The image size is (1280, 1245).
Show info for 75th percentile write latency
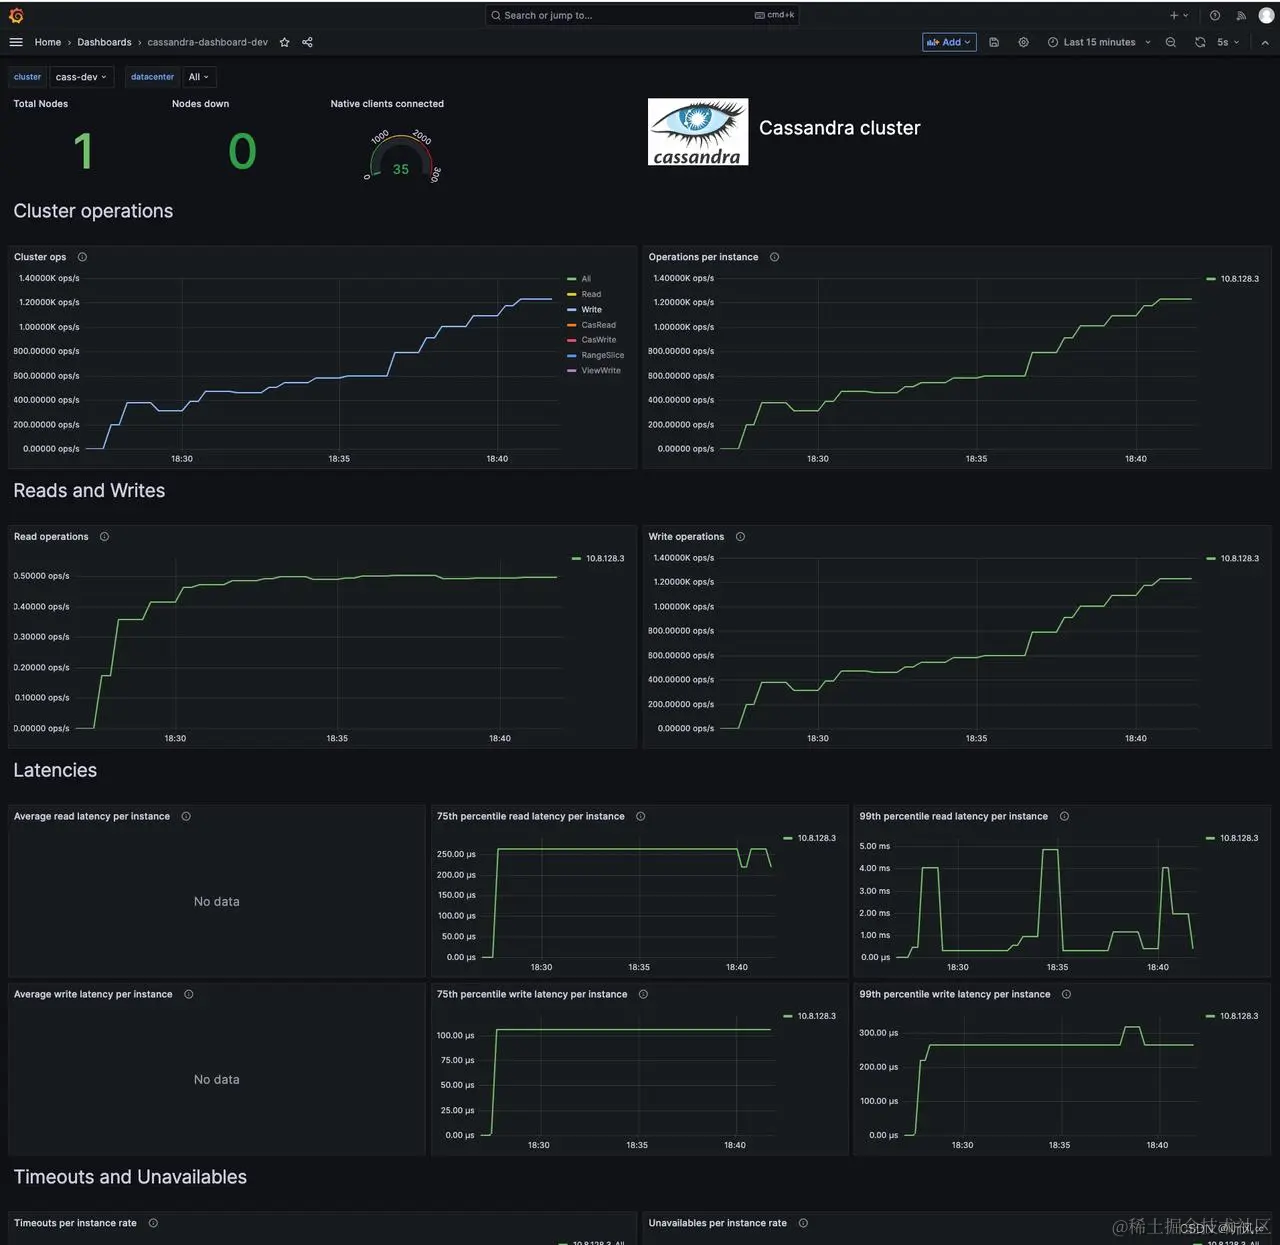(x=643, y=994)
